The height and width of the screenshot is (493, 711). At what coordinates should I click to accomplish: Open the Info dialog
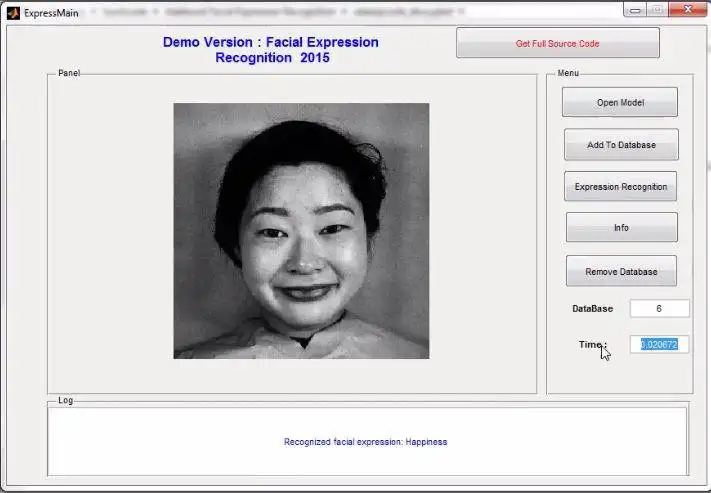click(622, 227)
